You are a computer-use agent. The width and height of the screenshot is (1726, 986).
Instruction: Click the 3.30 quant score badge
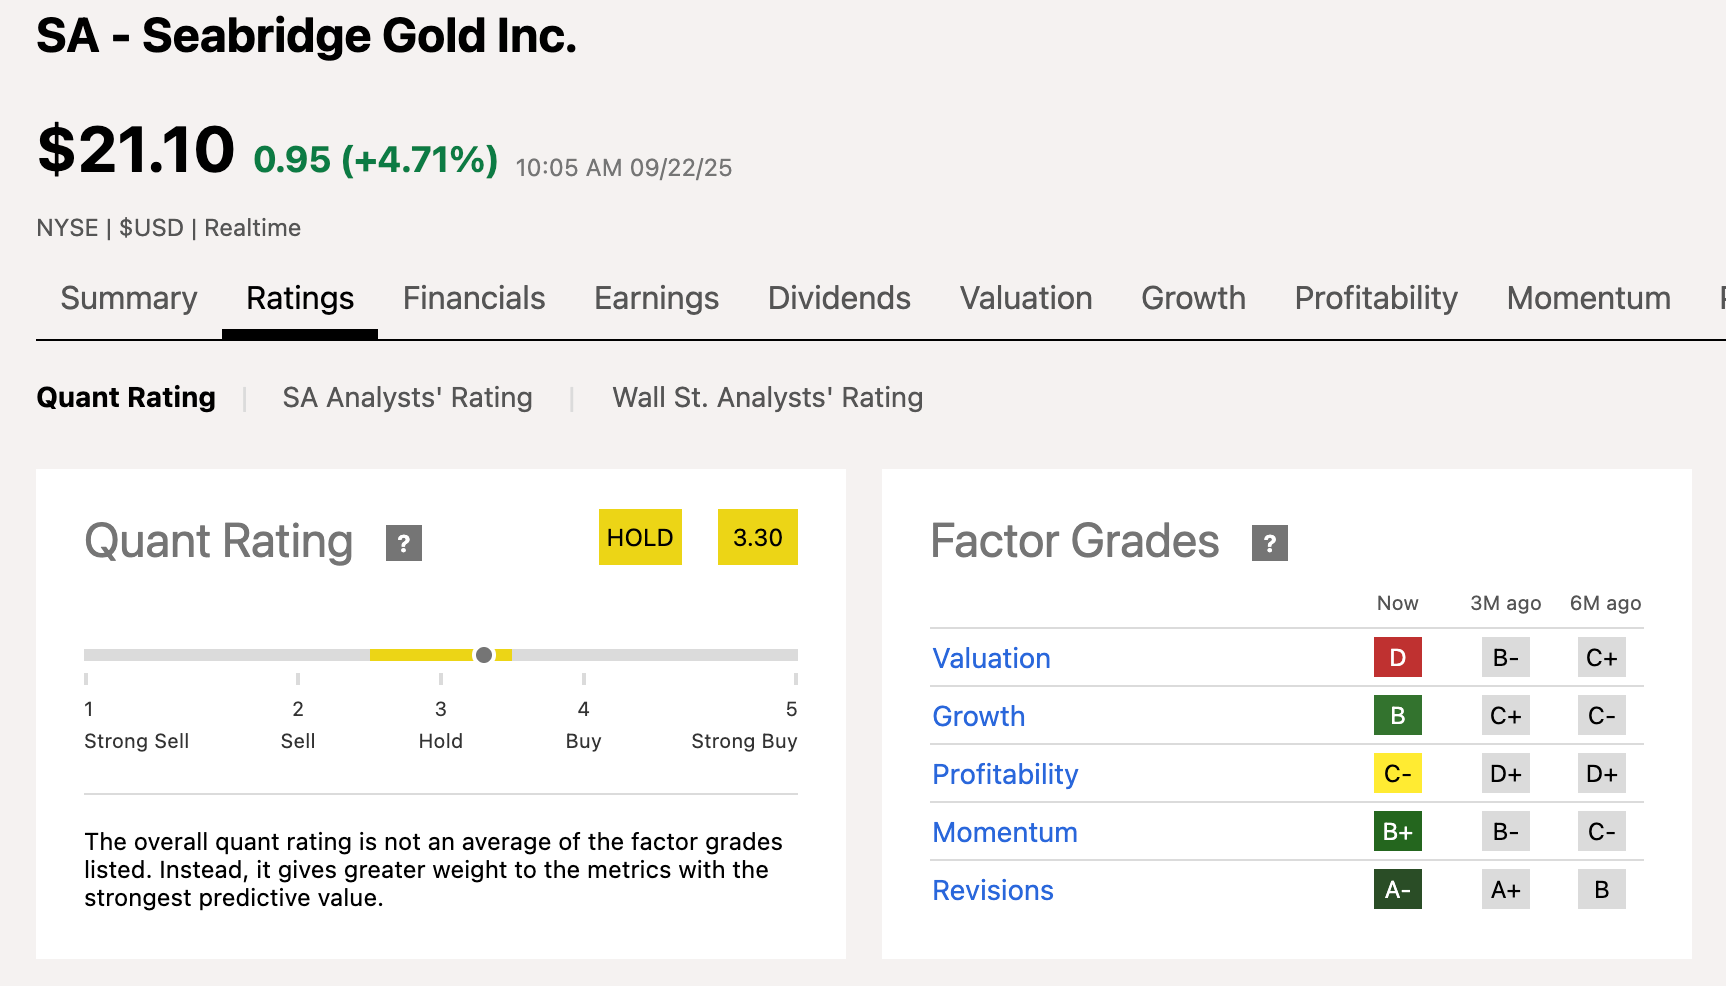tap(757, 538)
